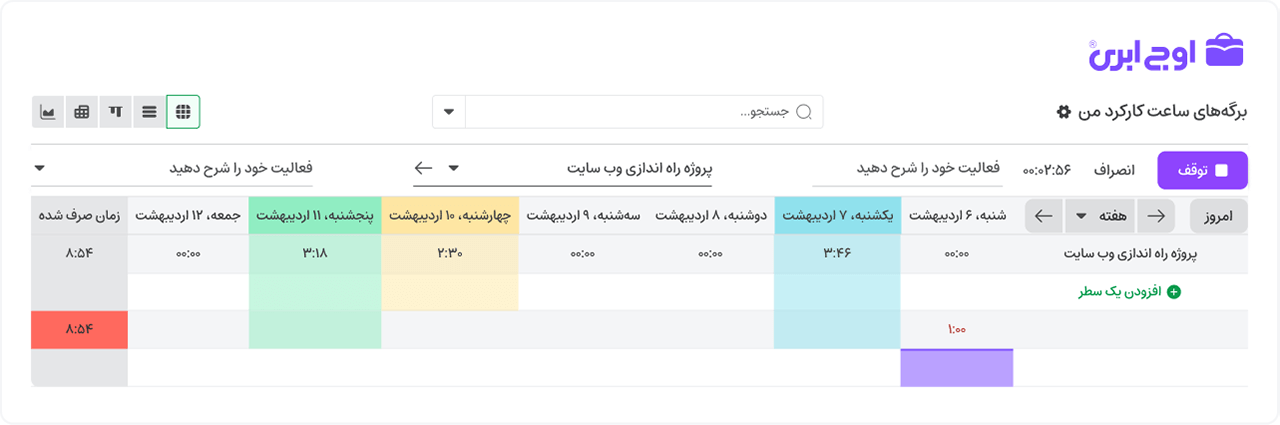Click the انصراف cancel button
This screenshot has width=1280, height=425.
1113,170
